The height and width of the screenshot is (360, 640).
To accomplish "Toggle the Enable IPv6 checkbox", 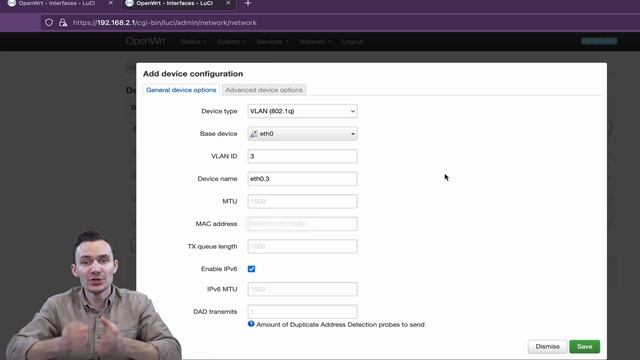I will coord(251,269).
